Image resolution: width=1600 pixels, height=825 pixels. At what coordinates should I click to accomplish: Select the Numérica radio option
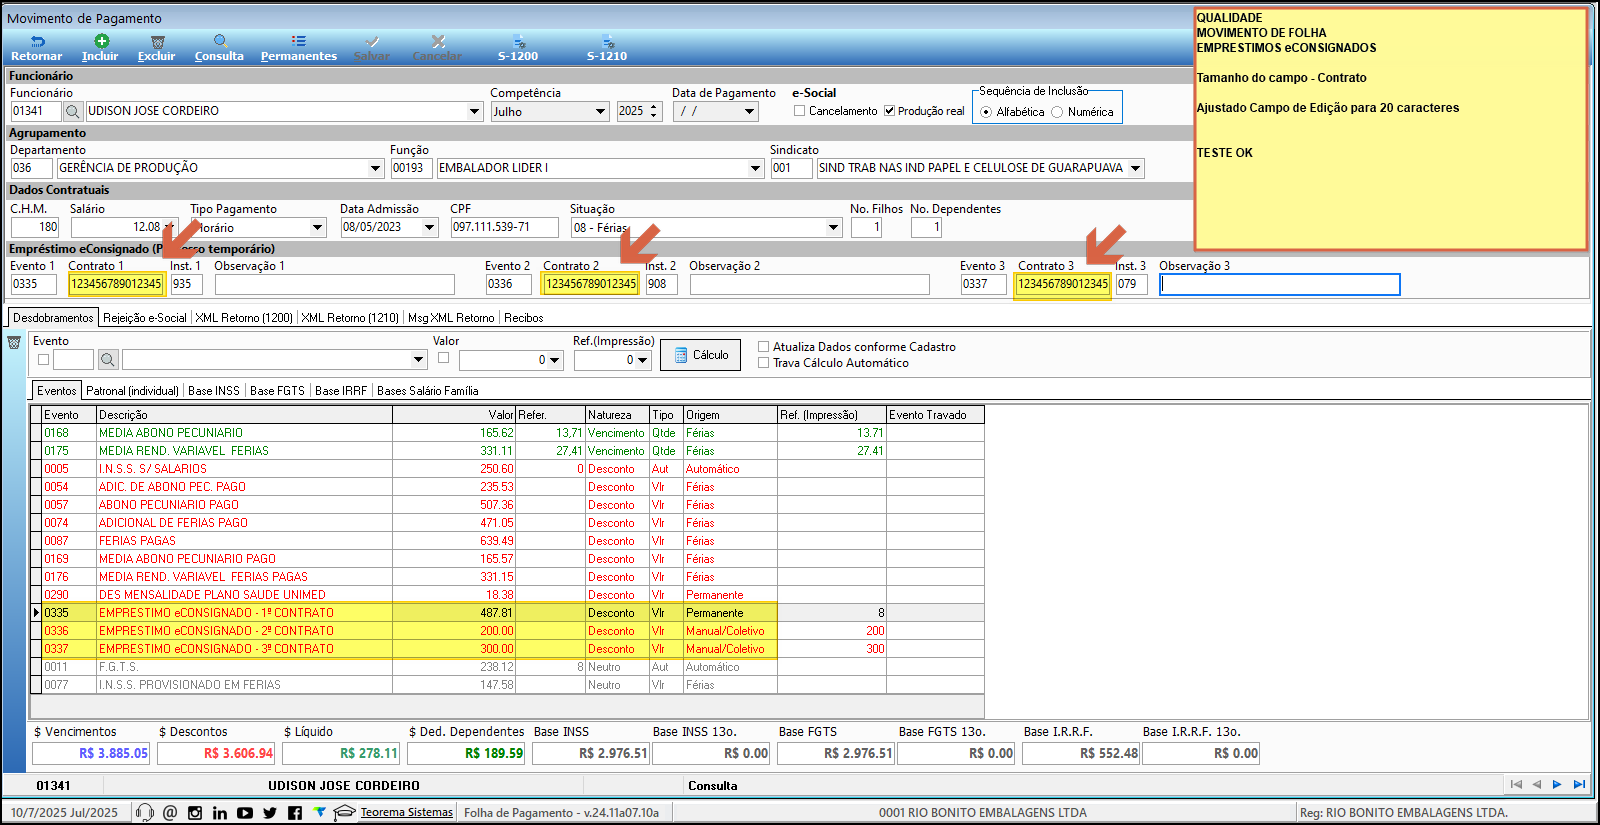(x=1057, y=112)
